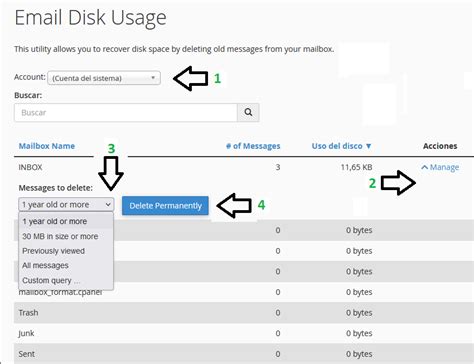Image resolution: width=474 pixels, height=364 pixels.
Task: Sort by Mailbox Name column
Action: point(47,146)
